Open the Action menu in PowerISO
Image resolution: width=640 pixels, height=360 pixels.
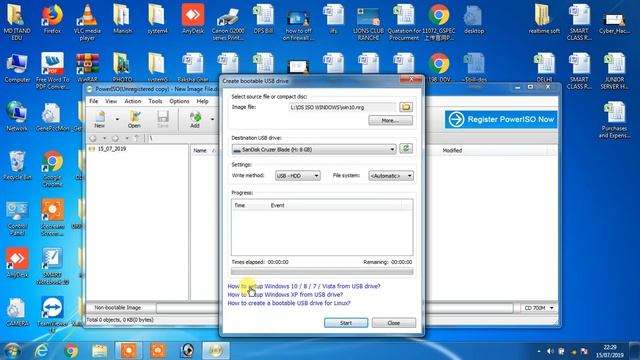[133, 101]
